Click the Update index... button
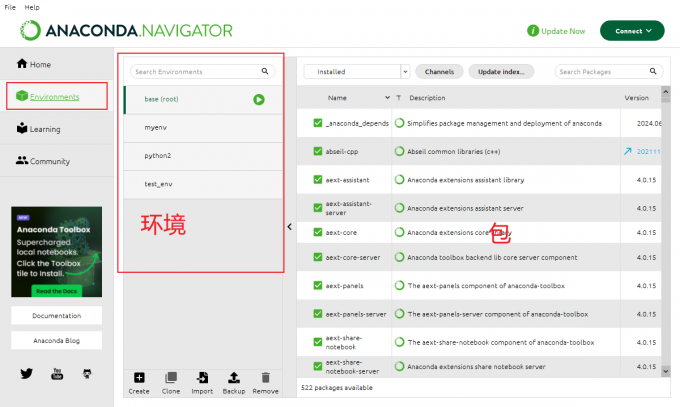This screenshot has height=407, width=680. tap(501, 72)
